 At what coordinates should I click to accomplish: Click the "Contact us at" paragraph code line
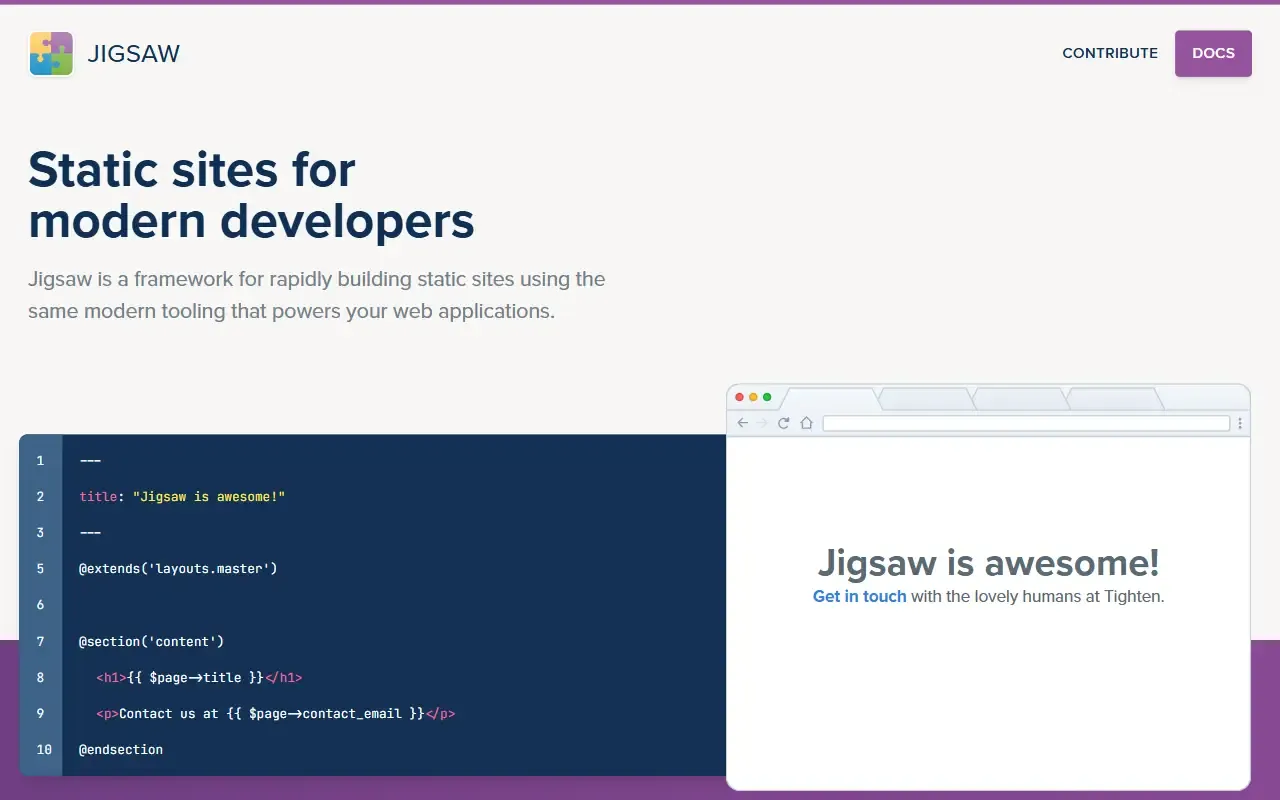[x=276, y=713]
